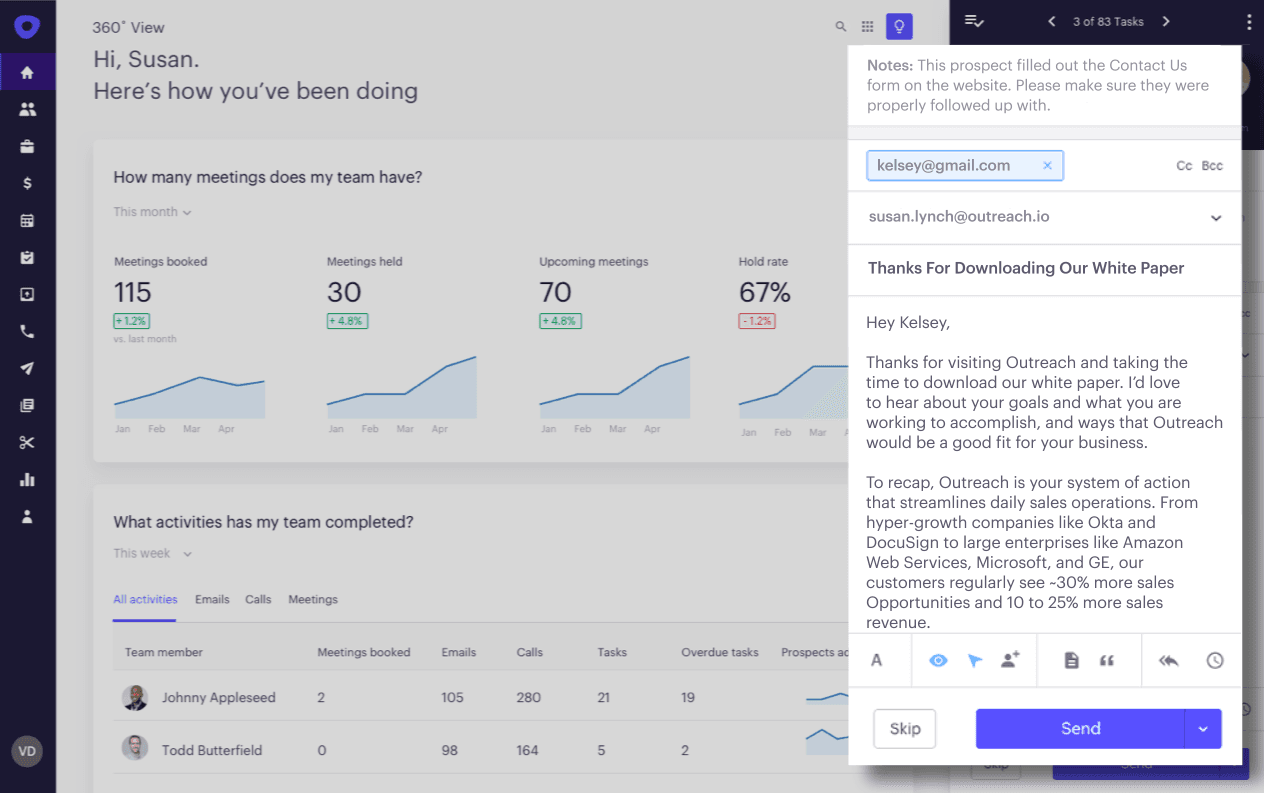1264x793 pixels.
Task: Click the scissors Snippets sidebar icon
Action: point(27,443)
